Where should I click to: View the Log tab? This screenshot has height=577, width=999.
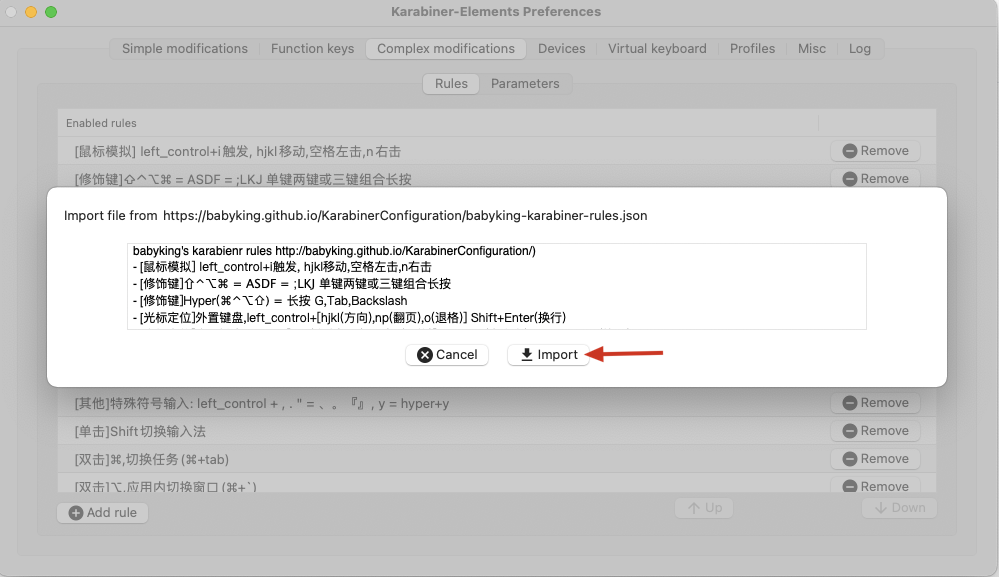click(x=859, y=48)
